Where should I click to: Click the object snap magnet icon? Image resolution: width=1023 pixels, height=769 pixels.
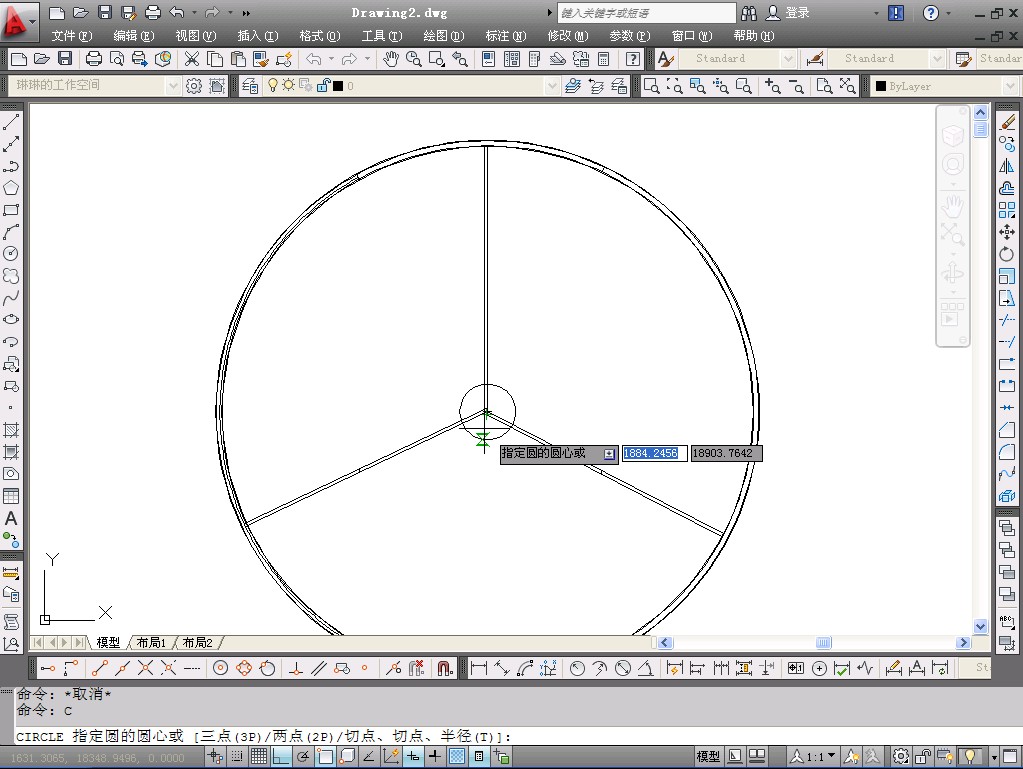[x=445, y=668]
